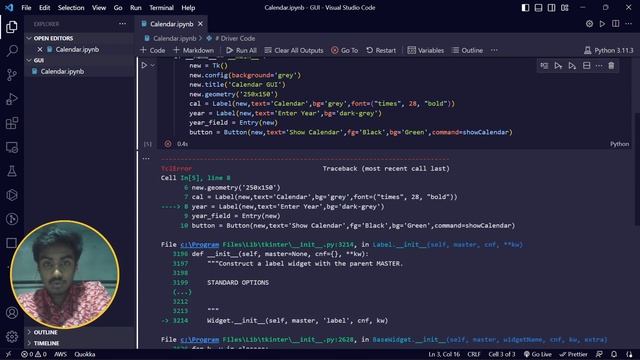
Task: Click Run All cells
Action: [x=241, y=51]
